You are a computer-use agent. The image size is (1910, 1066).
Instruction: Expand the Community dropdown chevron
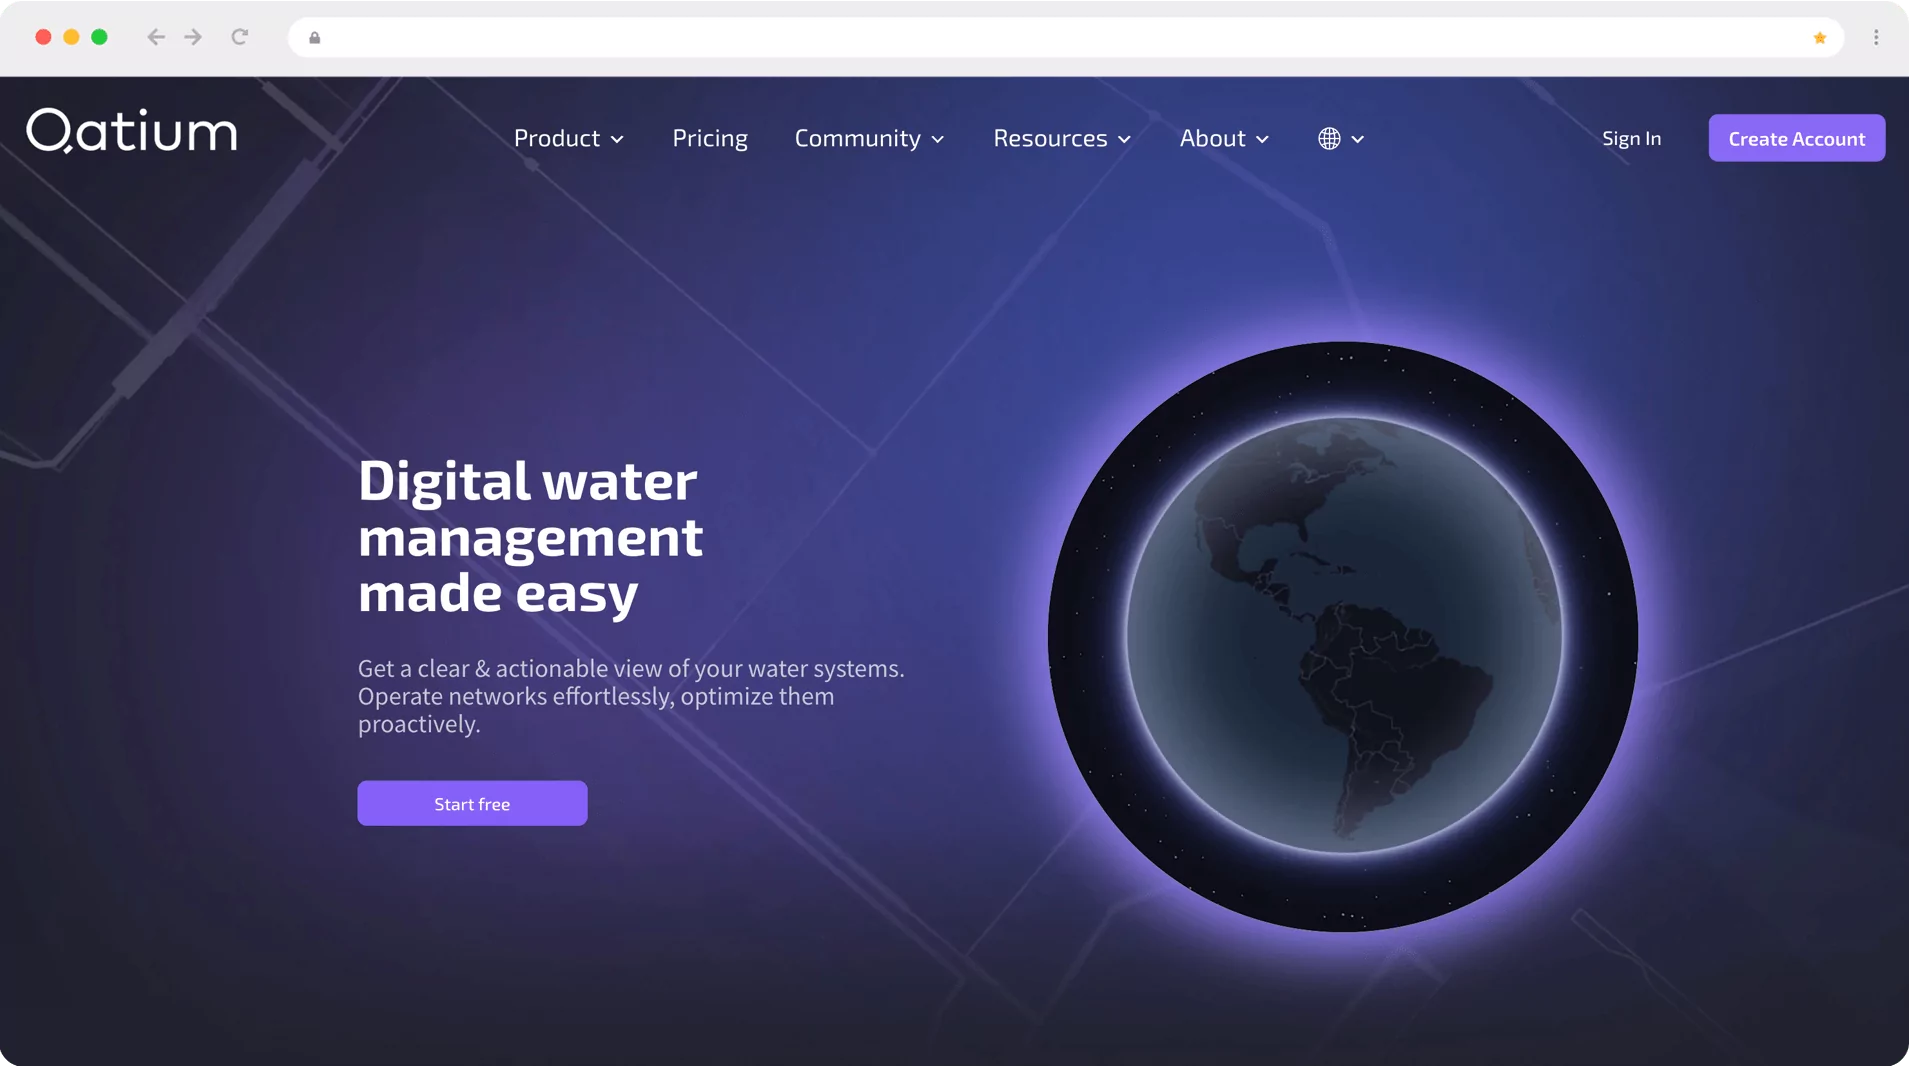click(938, 140)
